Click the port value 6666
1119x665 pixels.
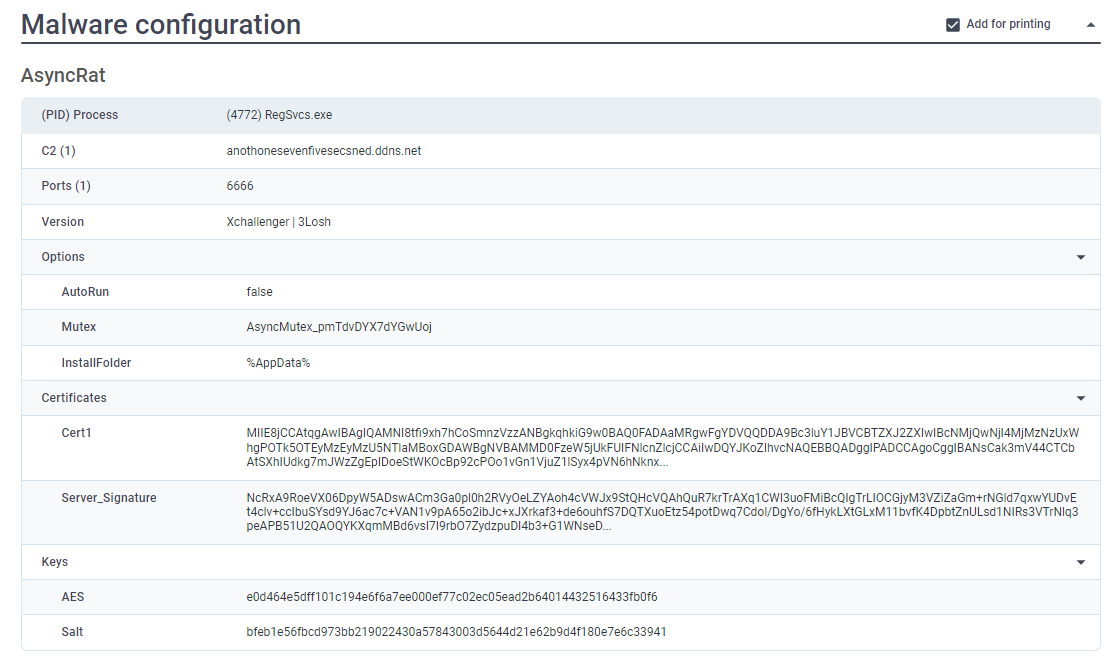click(x=240, y=186)
